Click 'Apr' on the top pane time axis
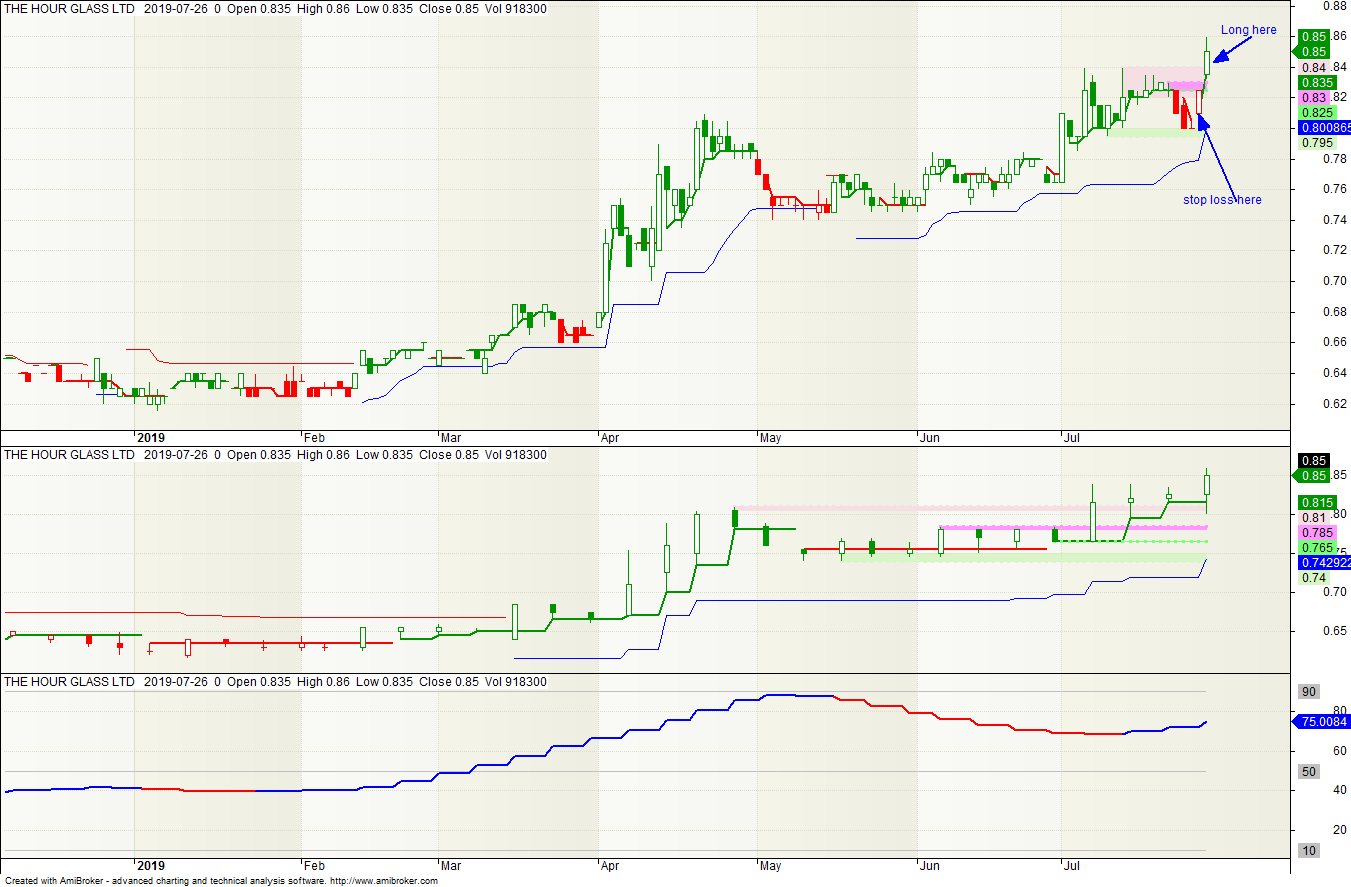Screen dimensions: 1351x887 click(610, 438)
